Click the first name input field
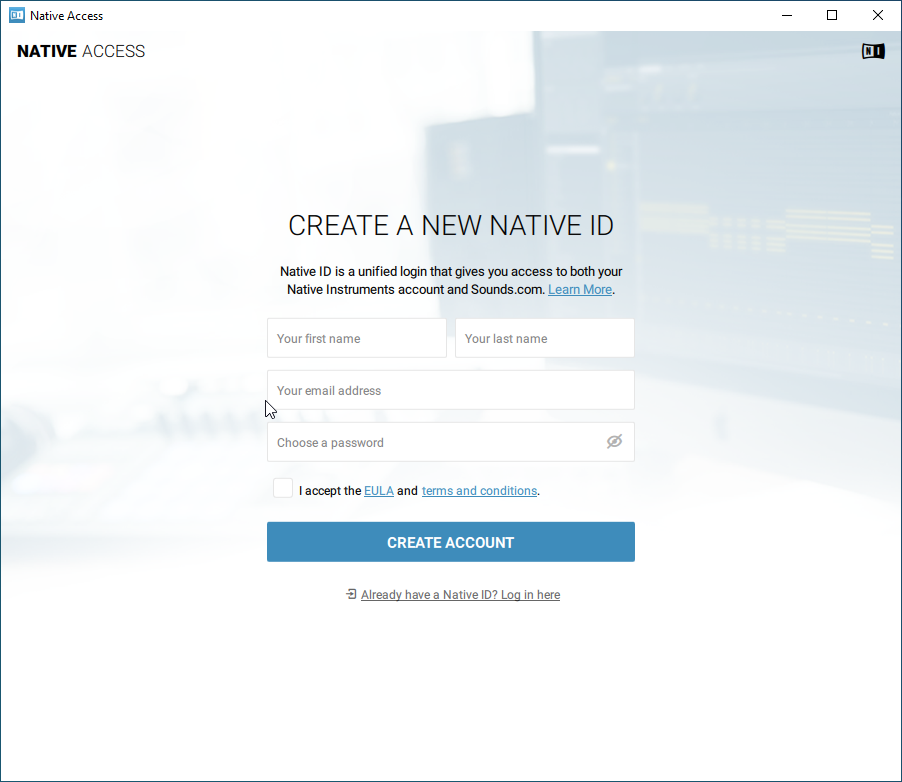Image resolution: width=902 pixels, height=782 pixels. 357,338
